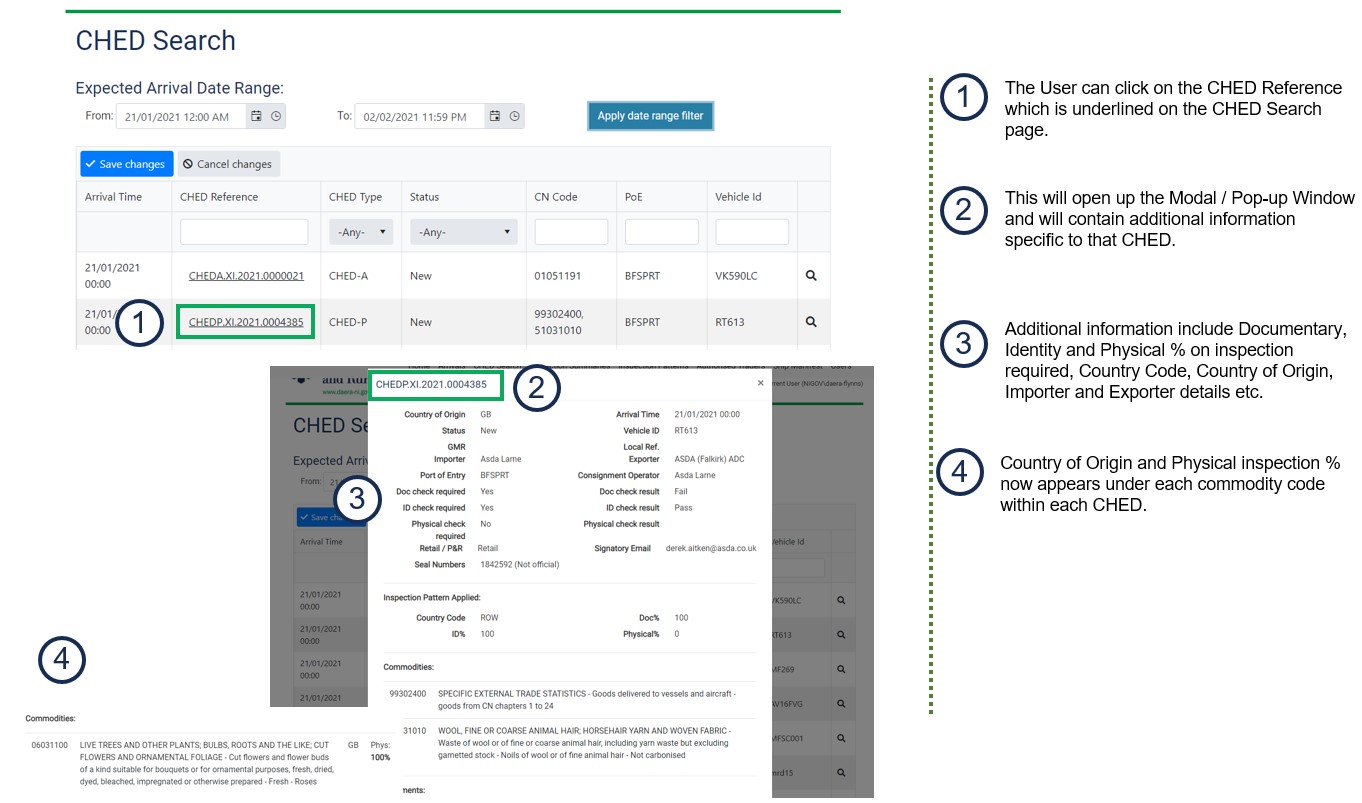The image size is (1362, 803).
Task: Open clock time picker for To date
Action: [514, 117]
